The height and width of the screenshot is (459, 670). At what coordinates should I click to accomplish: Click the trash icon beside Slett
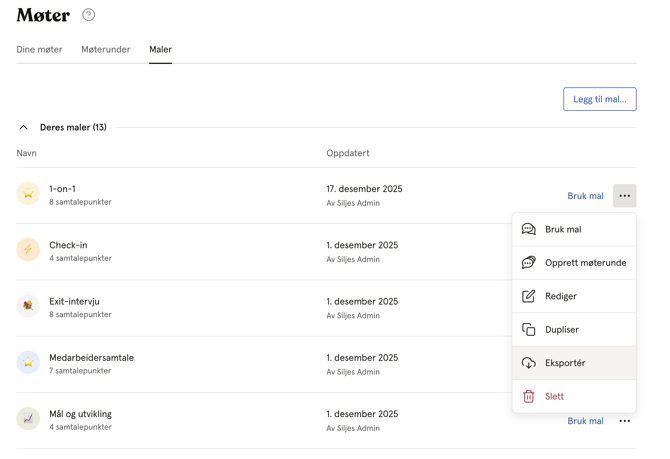(x=529, y=396)
